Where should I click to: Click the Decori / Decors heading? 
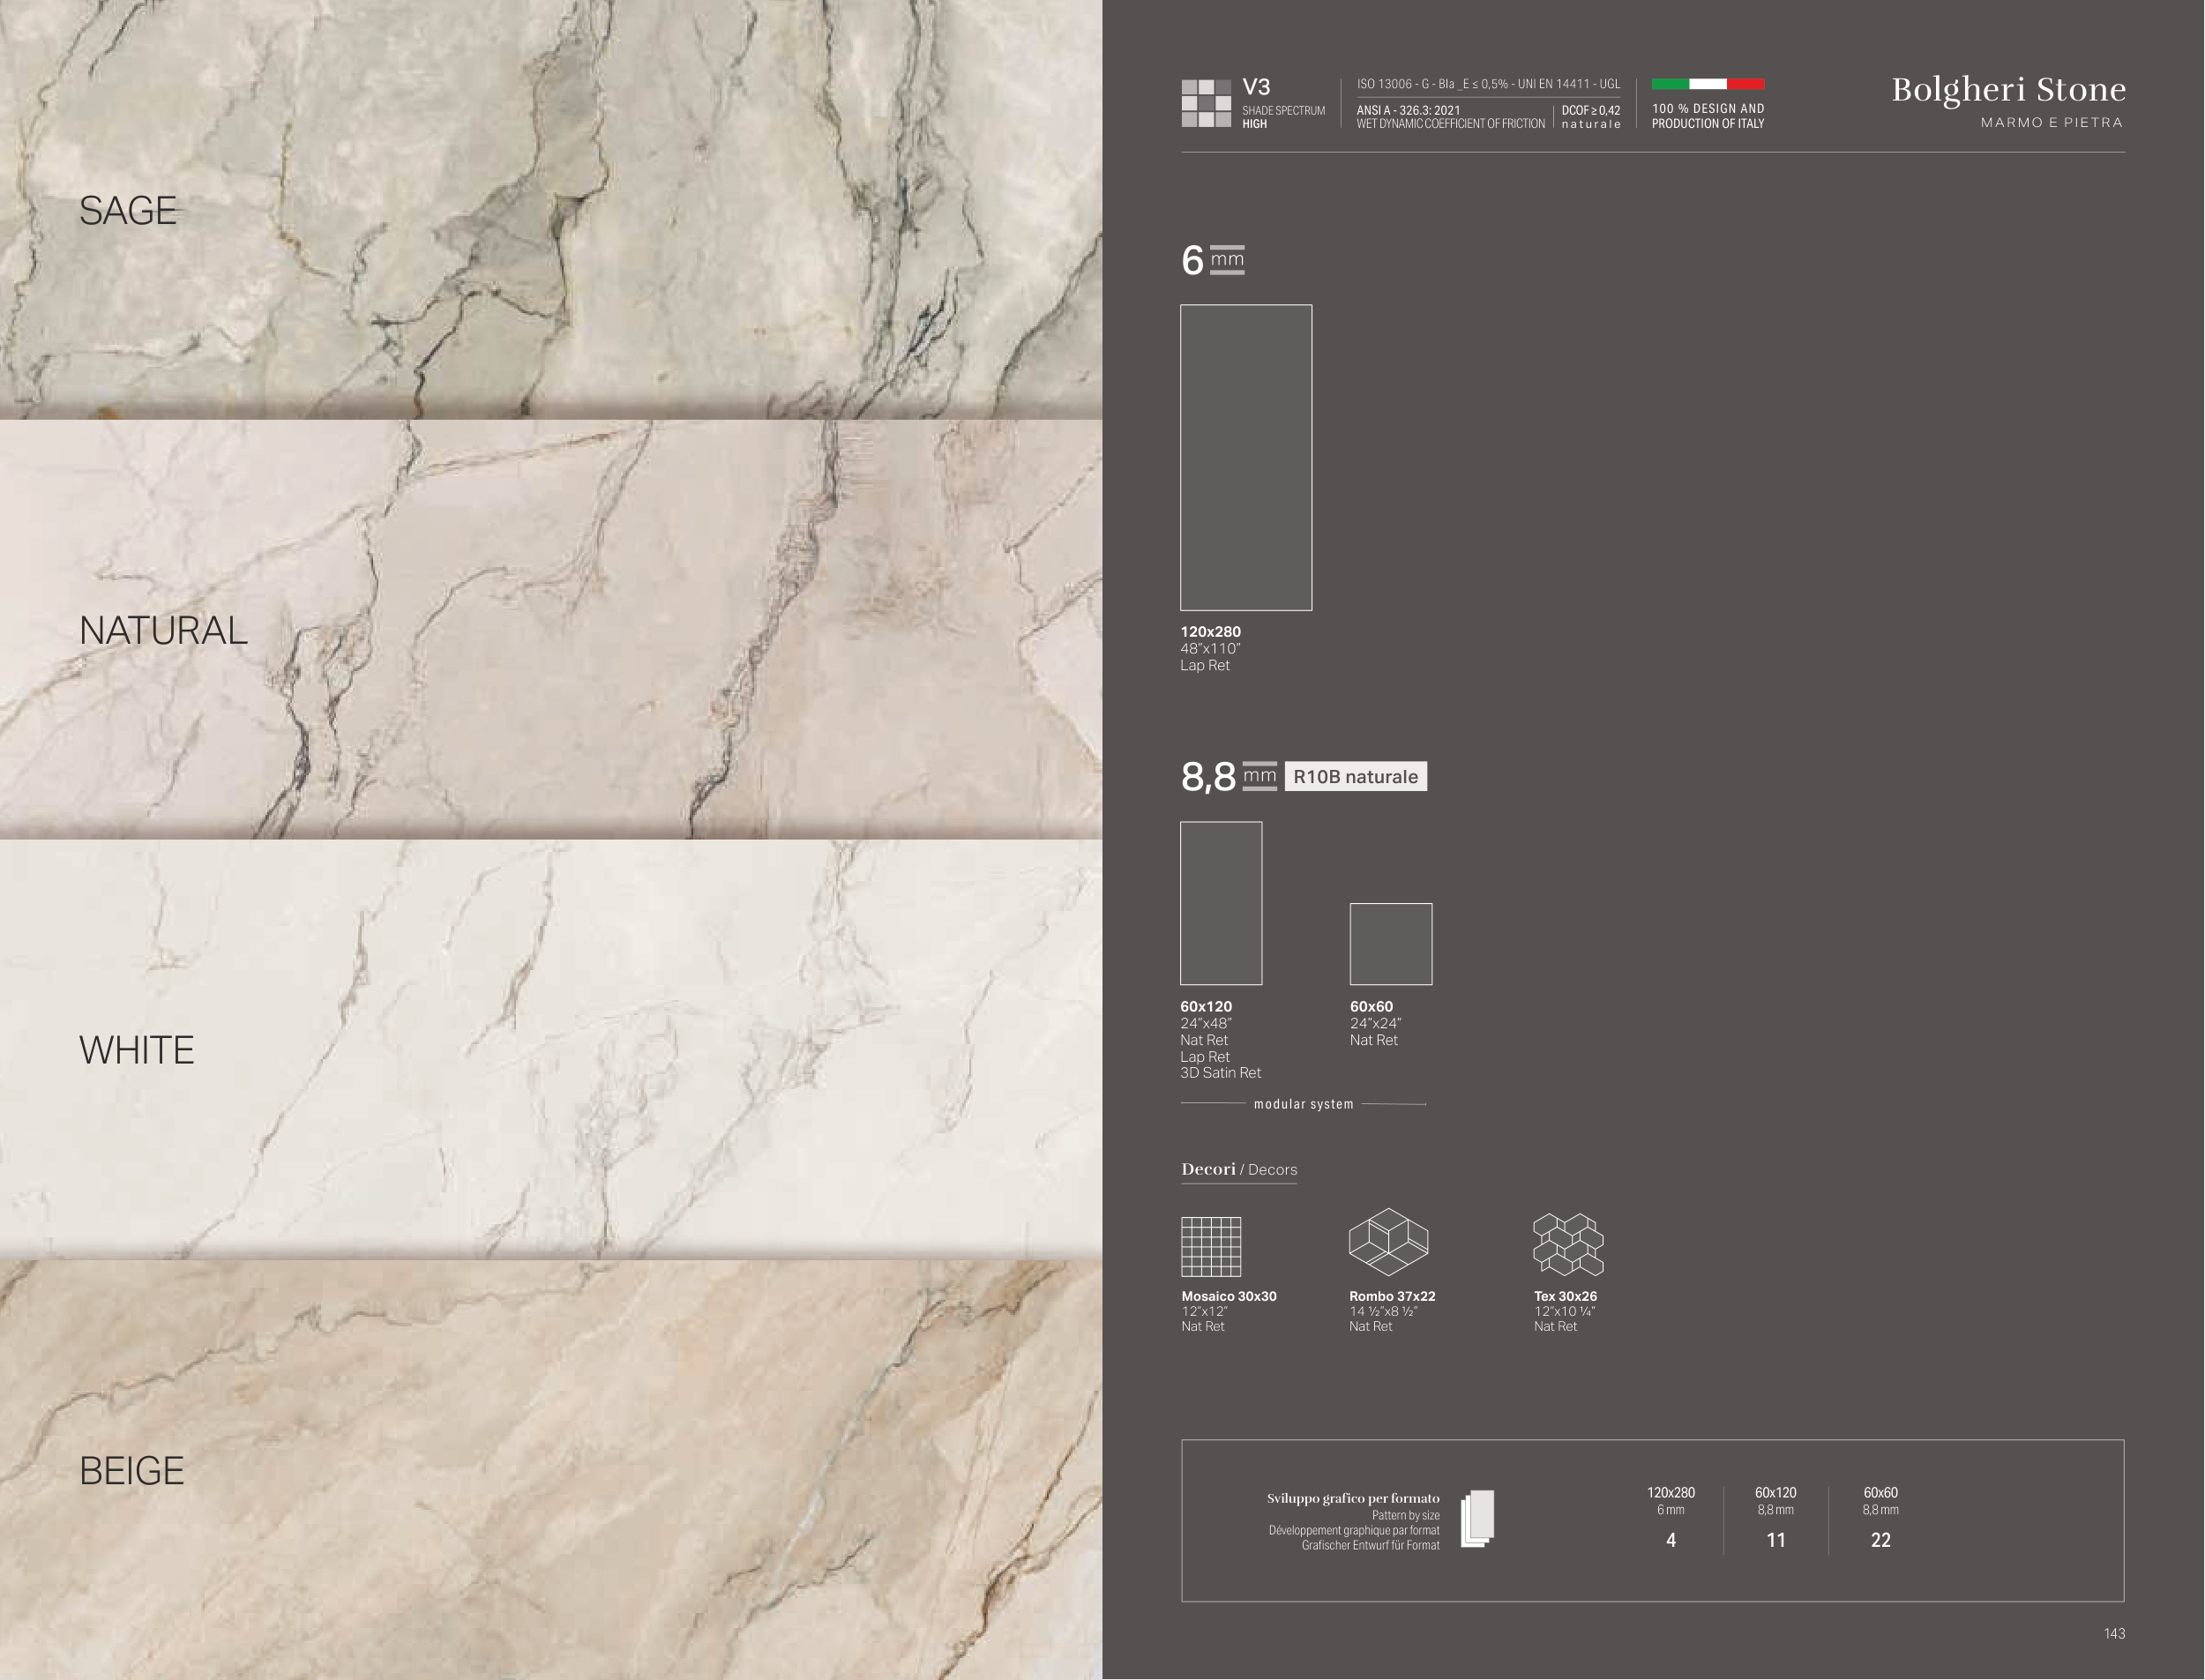pos(1239,1169)
